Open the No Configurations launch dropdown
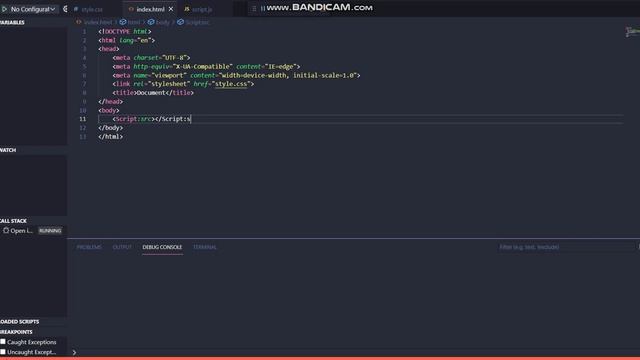This screenshot has width=640, height=360. [x=33, y=9]
